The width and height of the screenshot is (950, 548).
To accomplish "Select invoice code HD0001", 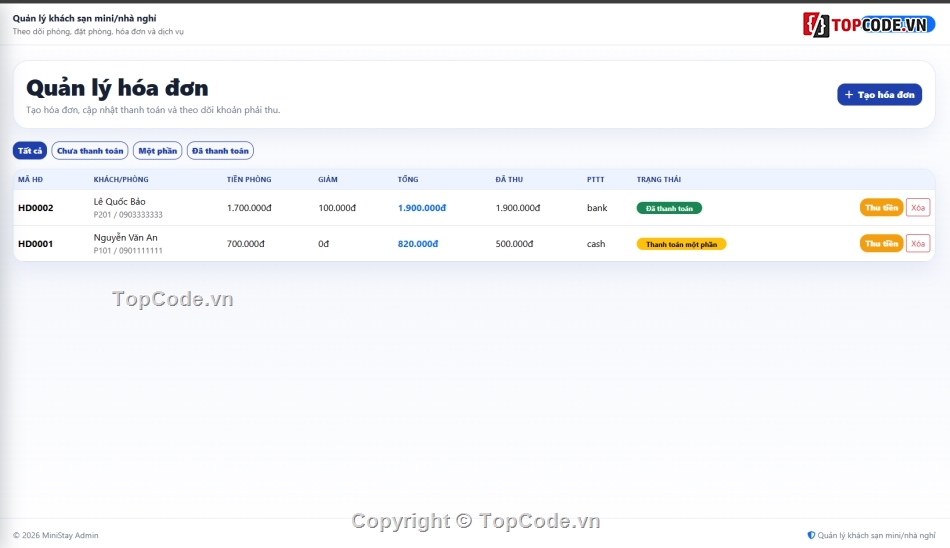I will pyautogui.click(x=36, y=244).
